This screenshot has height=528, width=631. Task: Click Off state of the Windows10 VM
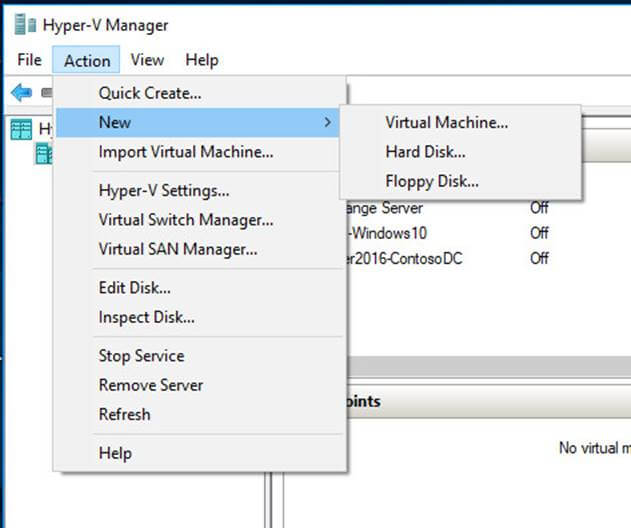[x=539, y=233]
